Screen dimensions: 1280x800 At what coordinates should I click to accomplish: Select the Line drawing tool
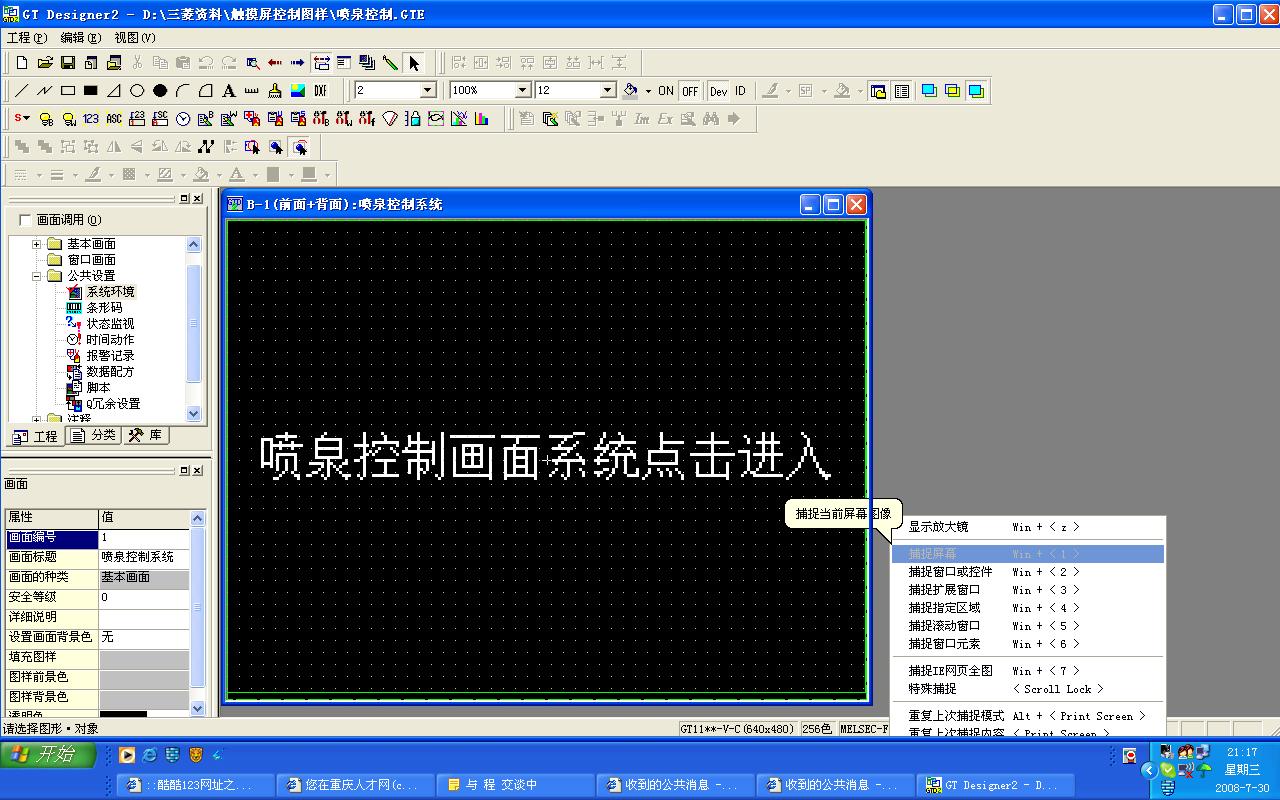[x=21, y=91]
